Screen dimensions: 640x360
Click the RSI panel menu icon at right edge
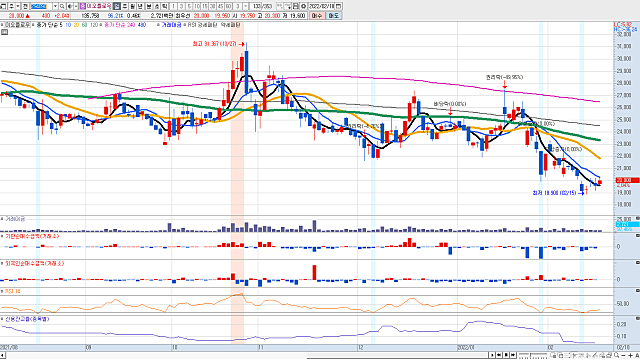tap(638, 290)
